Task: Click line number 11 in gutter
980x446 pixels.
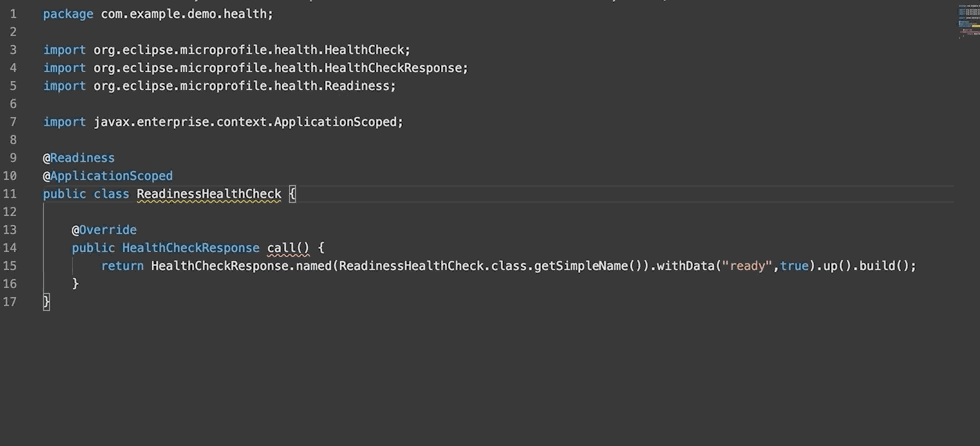Action: (x=11, y=194)
